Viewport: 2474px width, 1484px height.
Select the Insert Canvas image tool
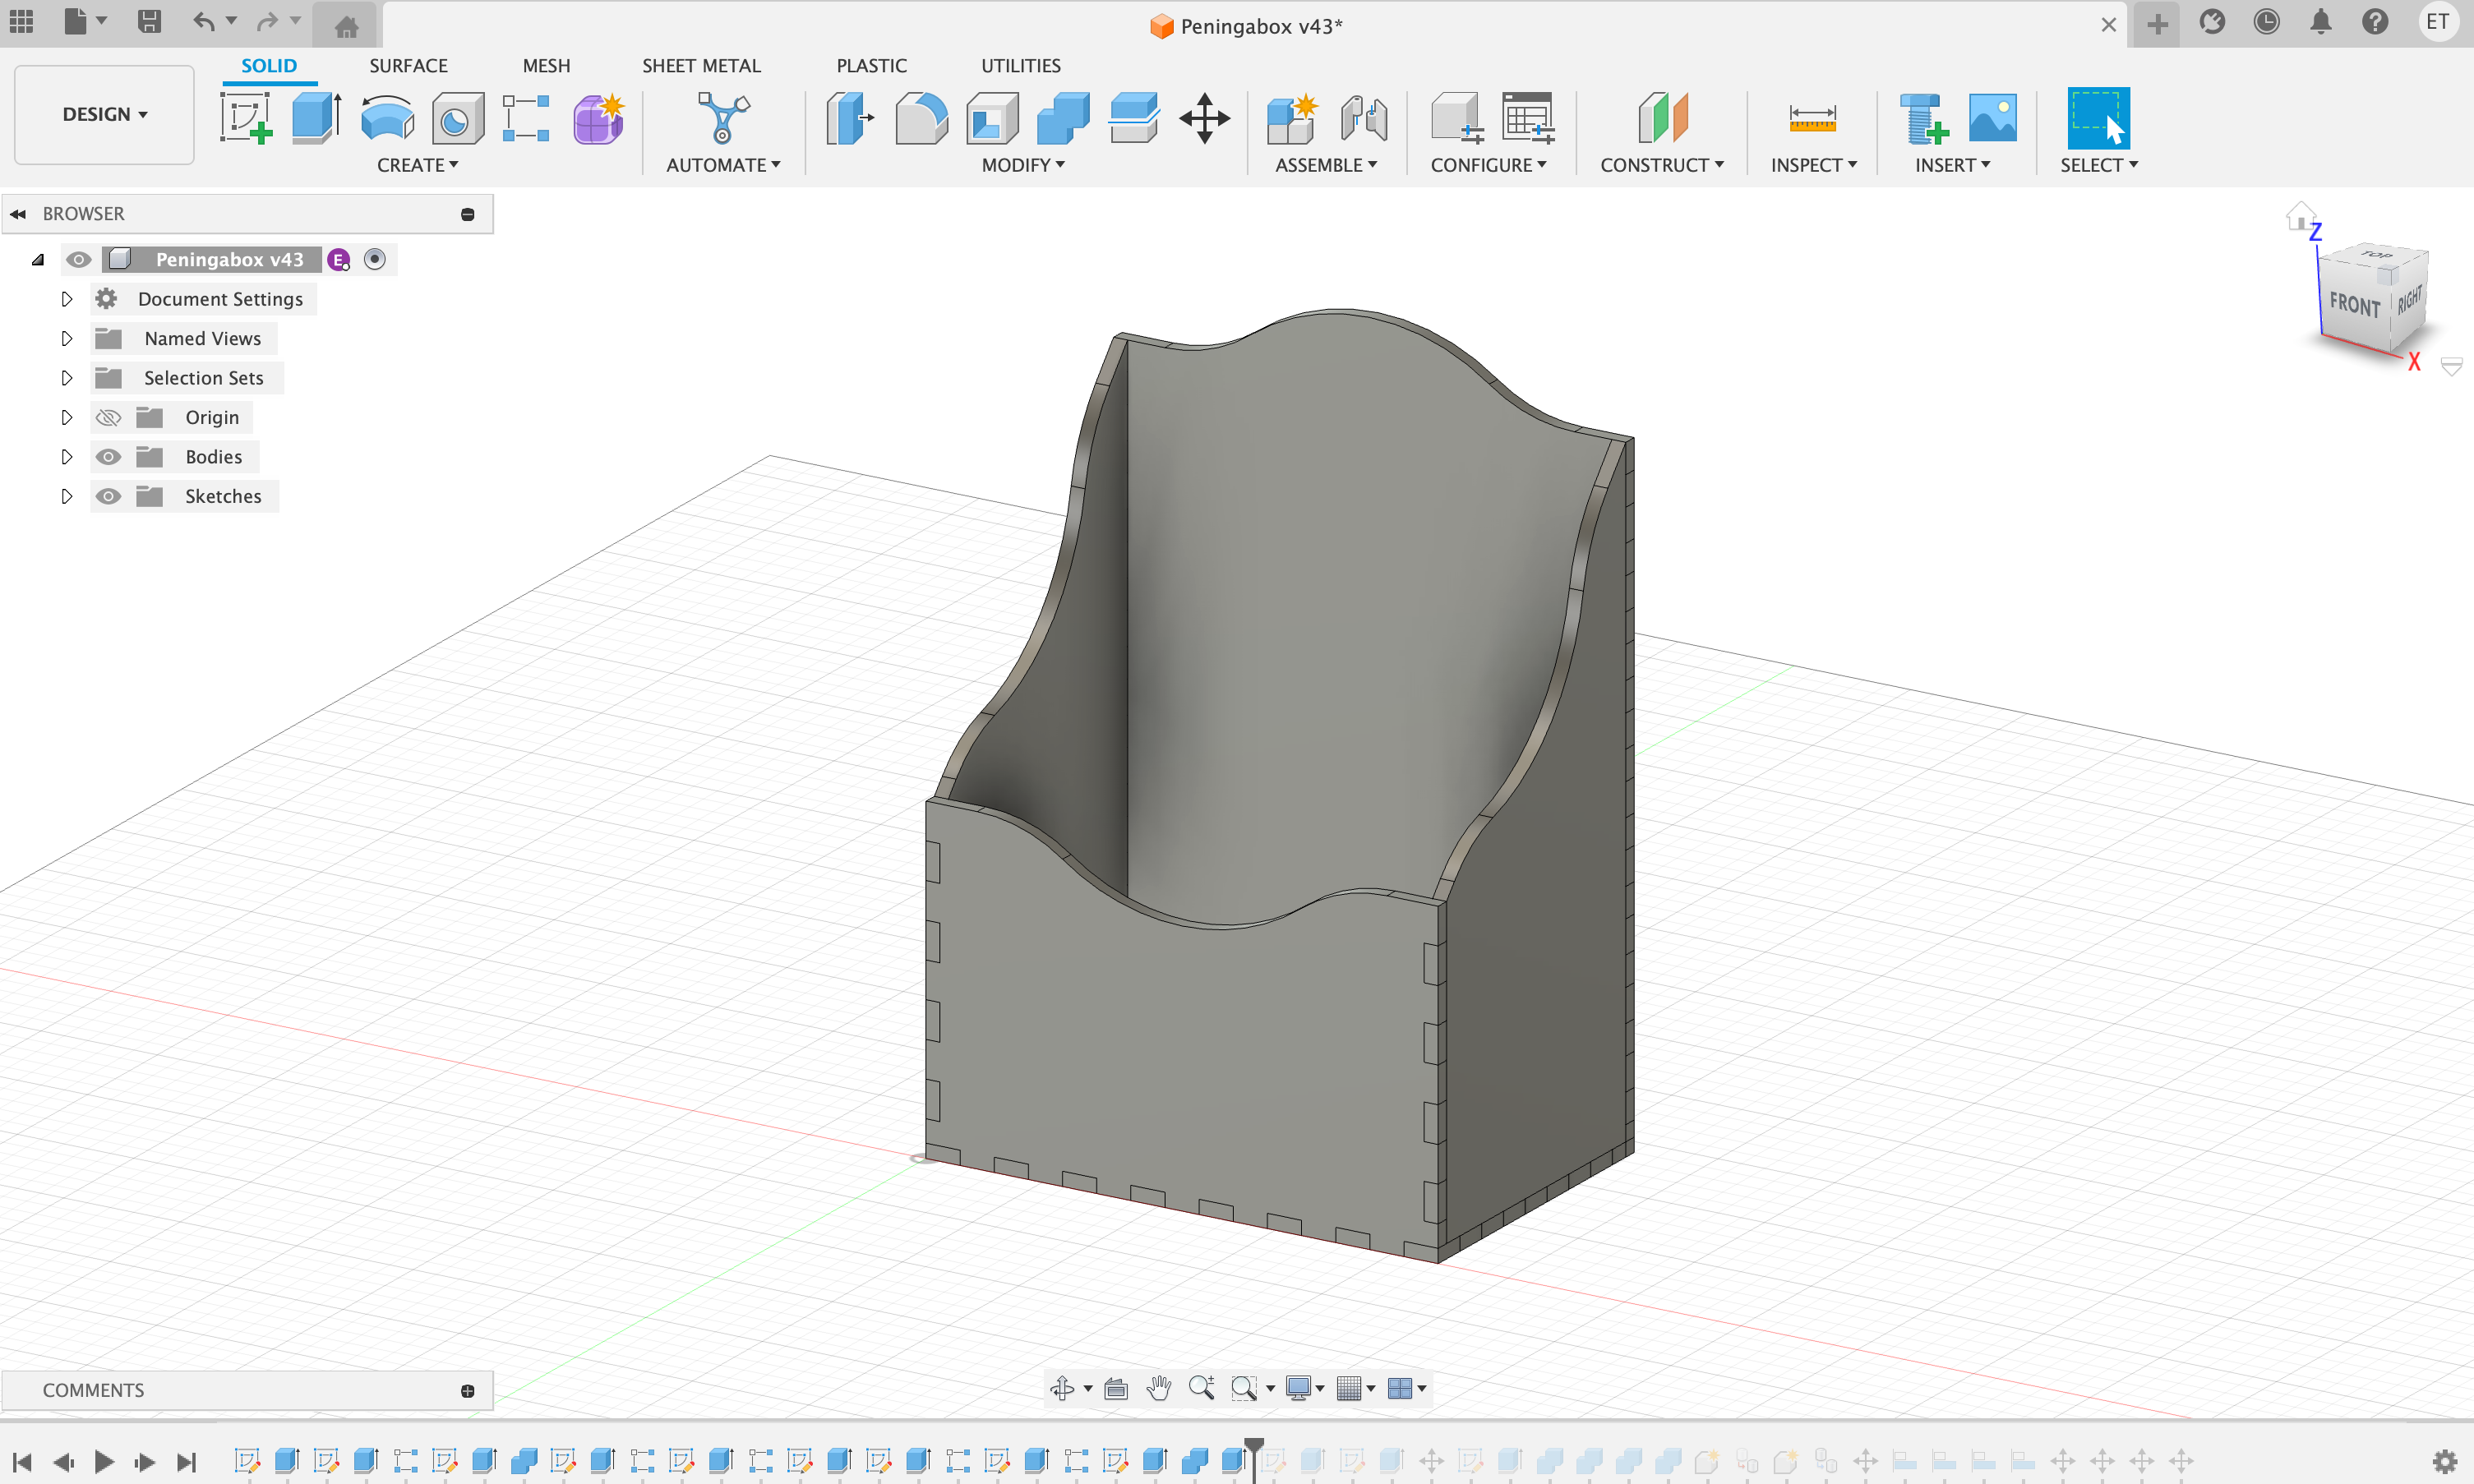[x=1992, y=118]
